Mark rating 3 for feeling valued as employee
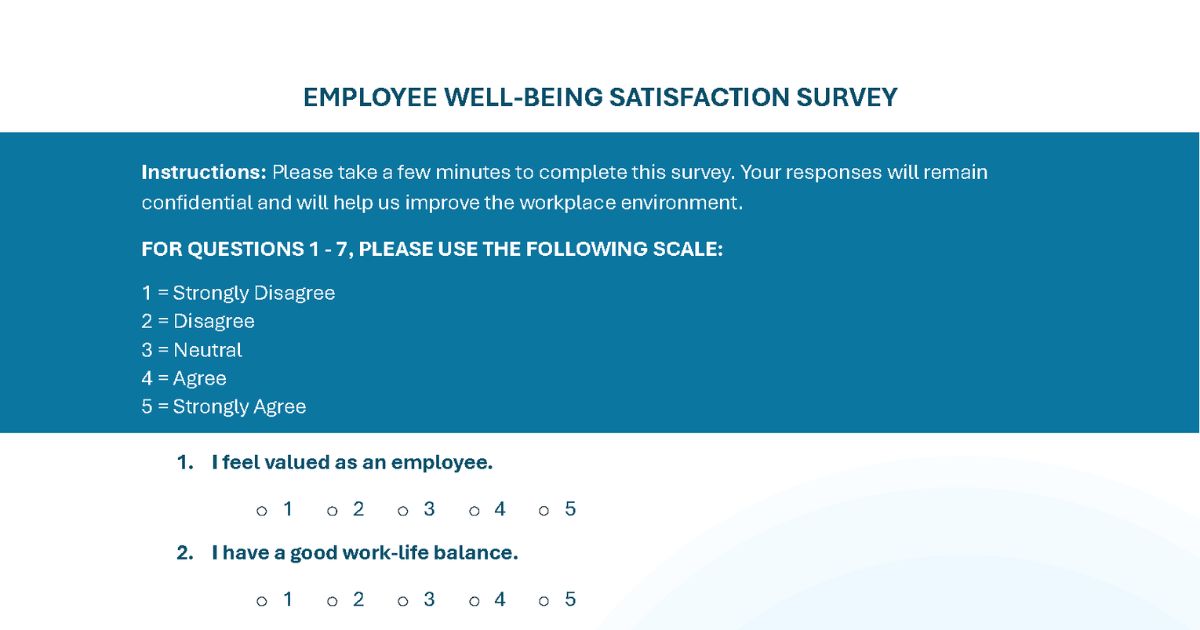 click(x=403, y=511)
